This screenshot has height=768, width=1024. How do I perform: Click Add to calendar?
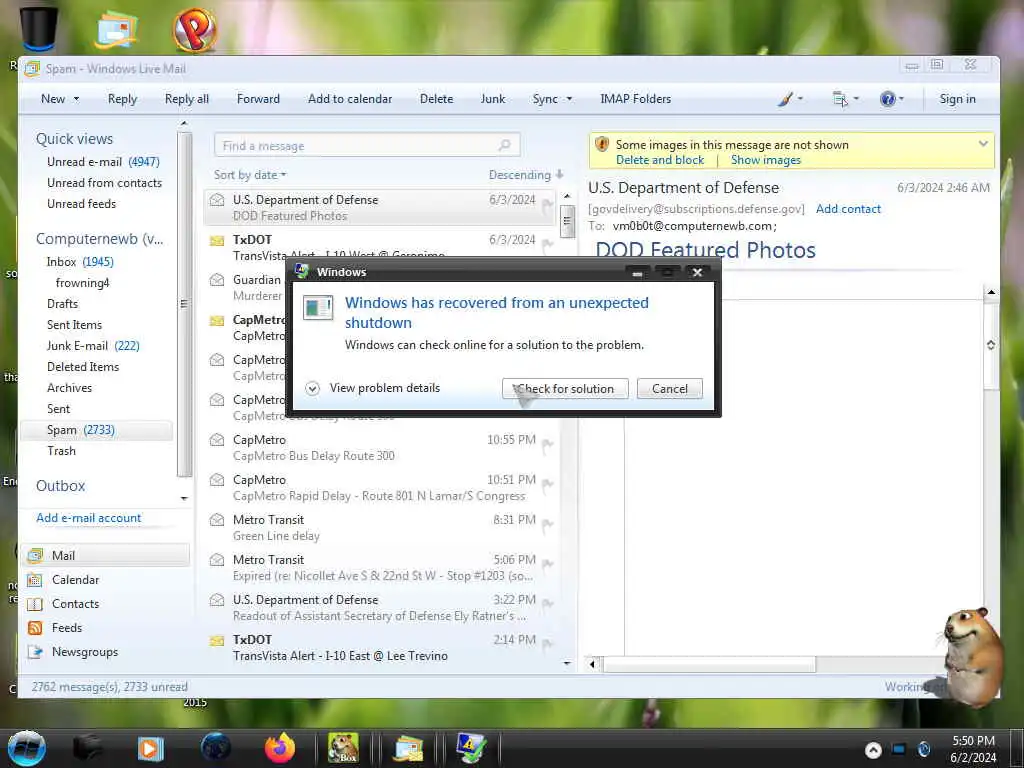click(350, 99)
